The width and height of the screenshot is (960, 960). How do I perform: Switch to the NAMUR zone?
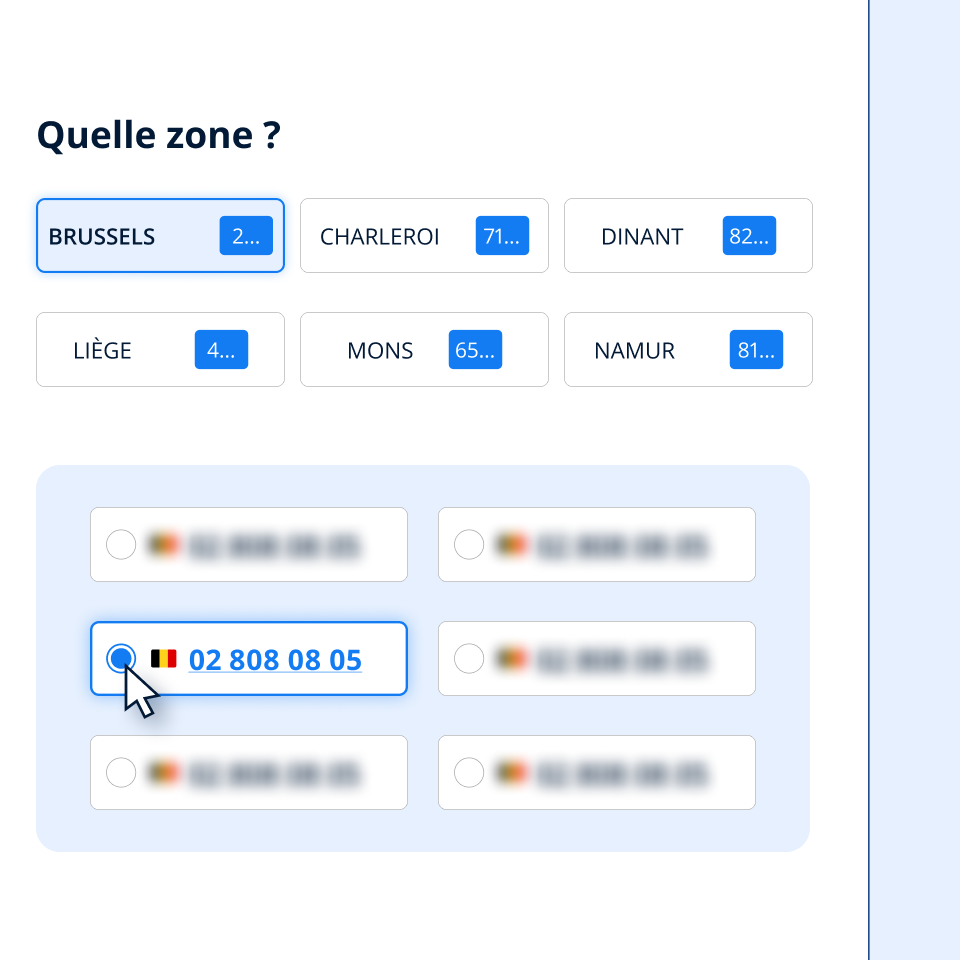click(x=688, y=349)
